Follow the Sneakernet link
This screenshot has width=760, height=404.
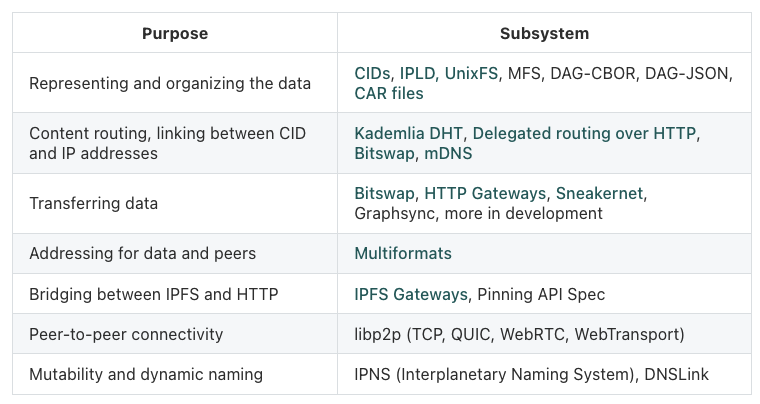(x=599, y=193)
